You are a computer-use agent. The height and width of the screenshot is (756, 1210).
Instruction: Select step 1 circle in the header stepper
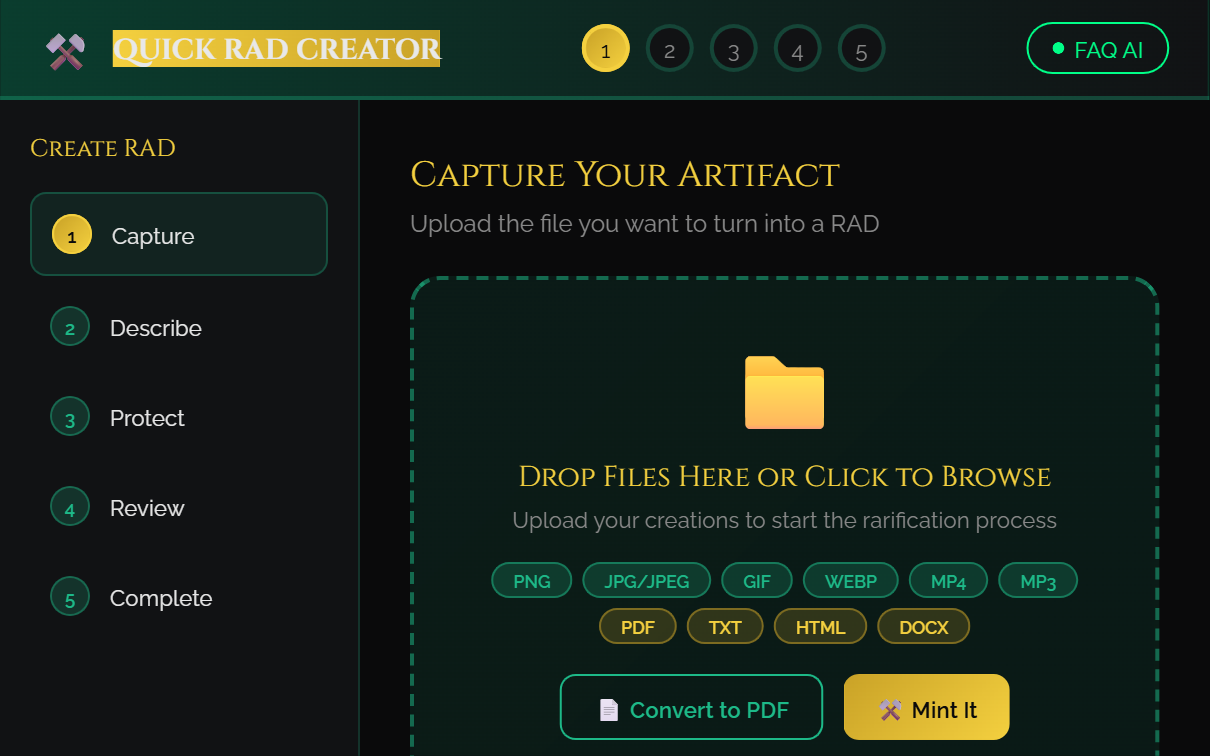tap(606, 48)
